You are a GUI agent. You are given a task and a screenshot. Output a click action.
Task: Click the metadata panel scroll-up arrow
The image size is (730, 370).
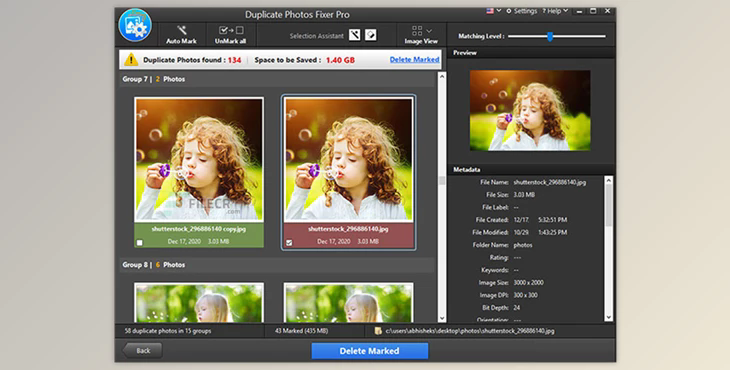point(608,180)
